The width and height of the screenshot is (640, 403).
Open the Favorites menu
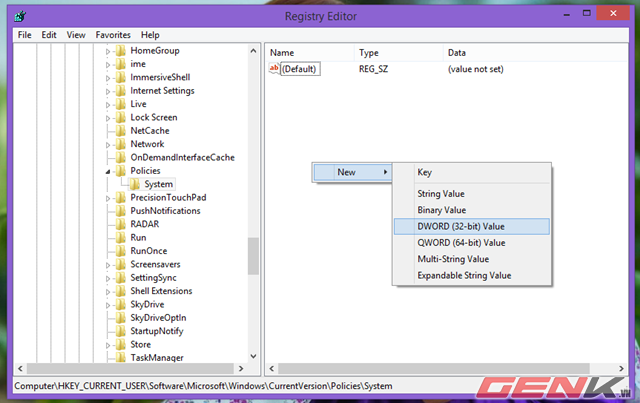tap(113, 34)
